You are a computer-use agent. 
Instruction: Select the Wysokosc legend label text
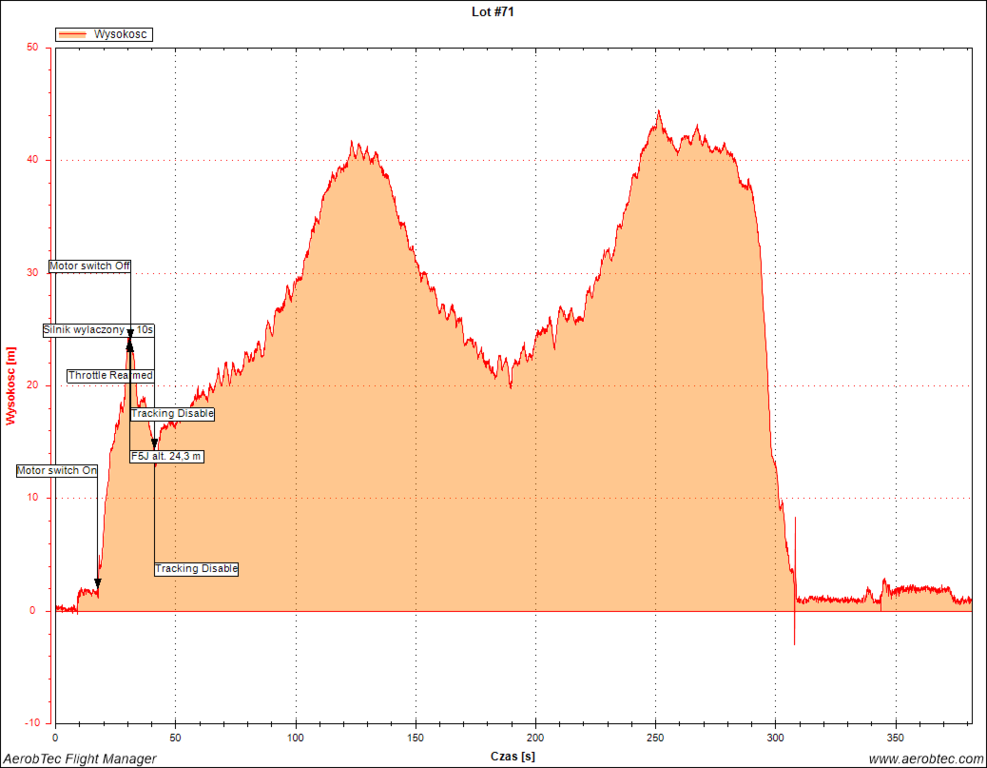tap(121, 34)
